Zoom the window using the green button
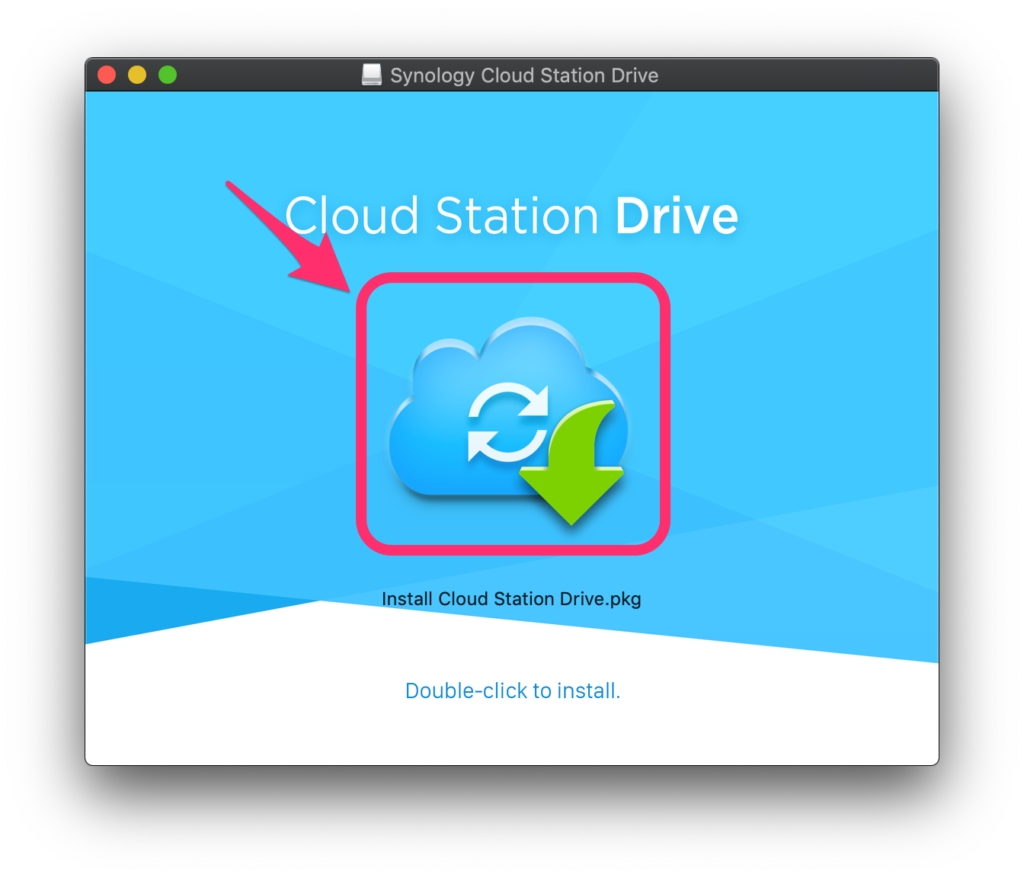The width and height of the screenshot is (1024, 878). pyautogui.click(x=167, y=75)
